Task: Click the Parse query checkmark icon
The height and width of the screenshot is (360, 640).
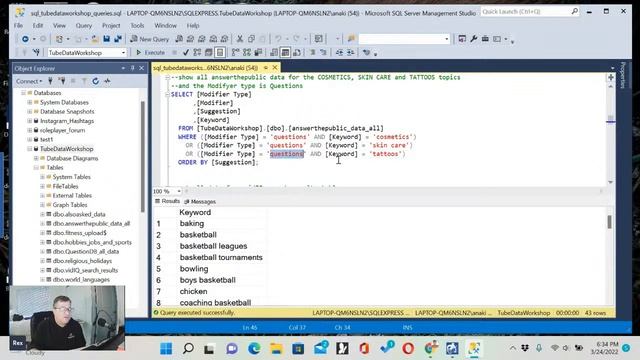Action: [x=186, y=53]
